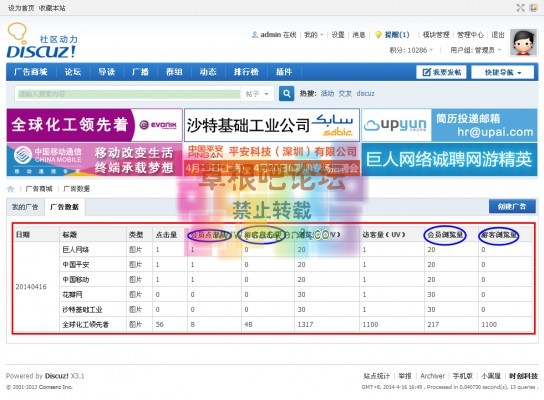Click the 全球化工领先者 row title
The image size is (544, 400).
coord(85,324)
